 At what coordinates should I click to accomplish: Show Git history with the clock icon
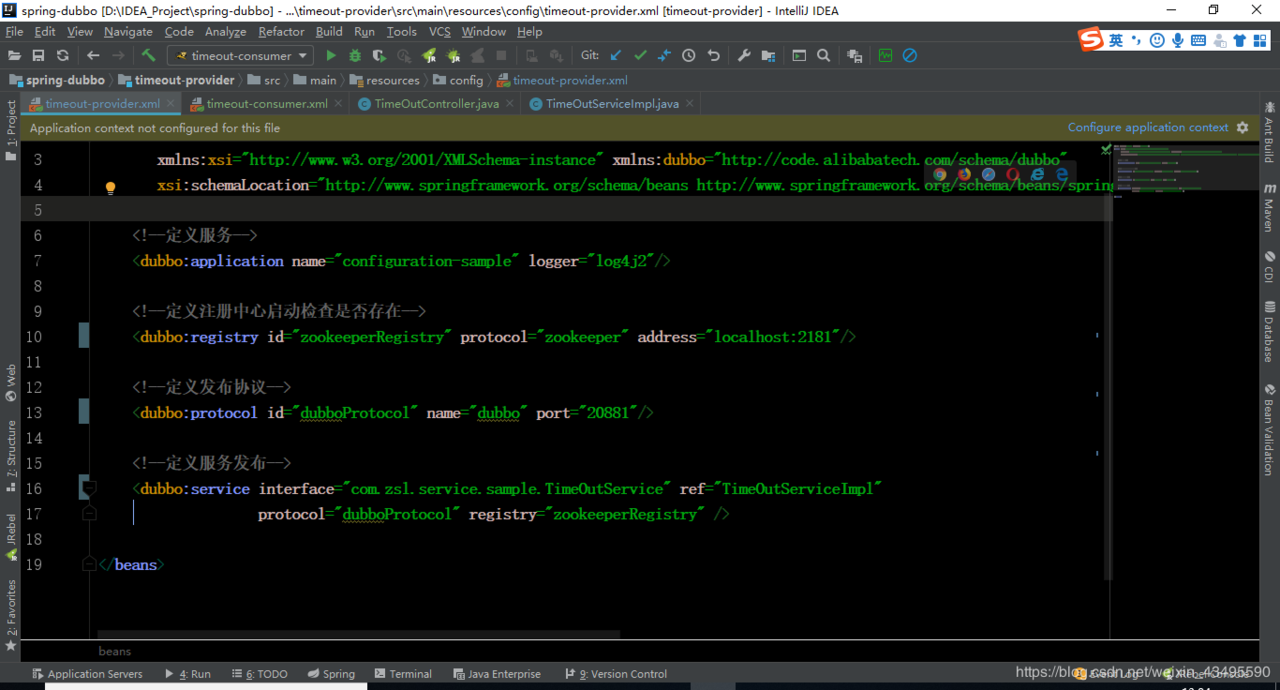[689, 56]
